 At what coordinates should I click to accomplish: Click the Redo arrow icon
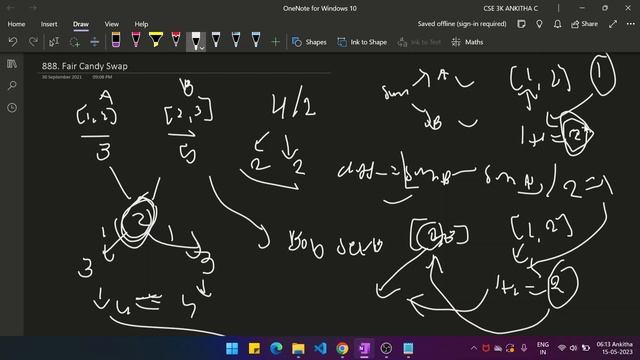33,42
